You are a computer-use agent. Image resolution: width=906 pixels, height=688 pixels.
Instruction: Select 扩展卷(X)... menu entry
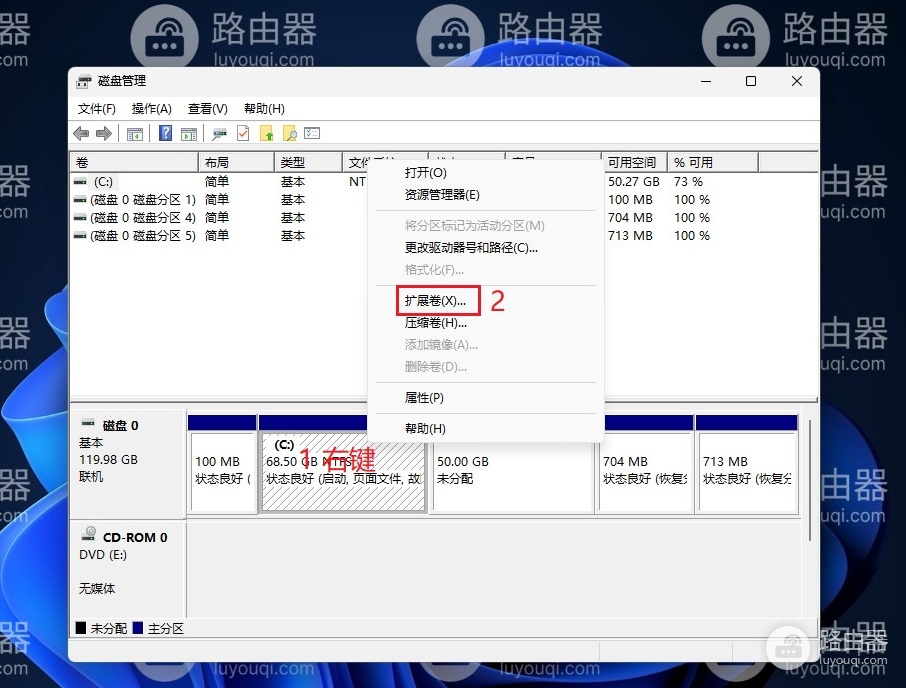[x=485, y=301]
